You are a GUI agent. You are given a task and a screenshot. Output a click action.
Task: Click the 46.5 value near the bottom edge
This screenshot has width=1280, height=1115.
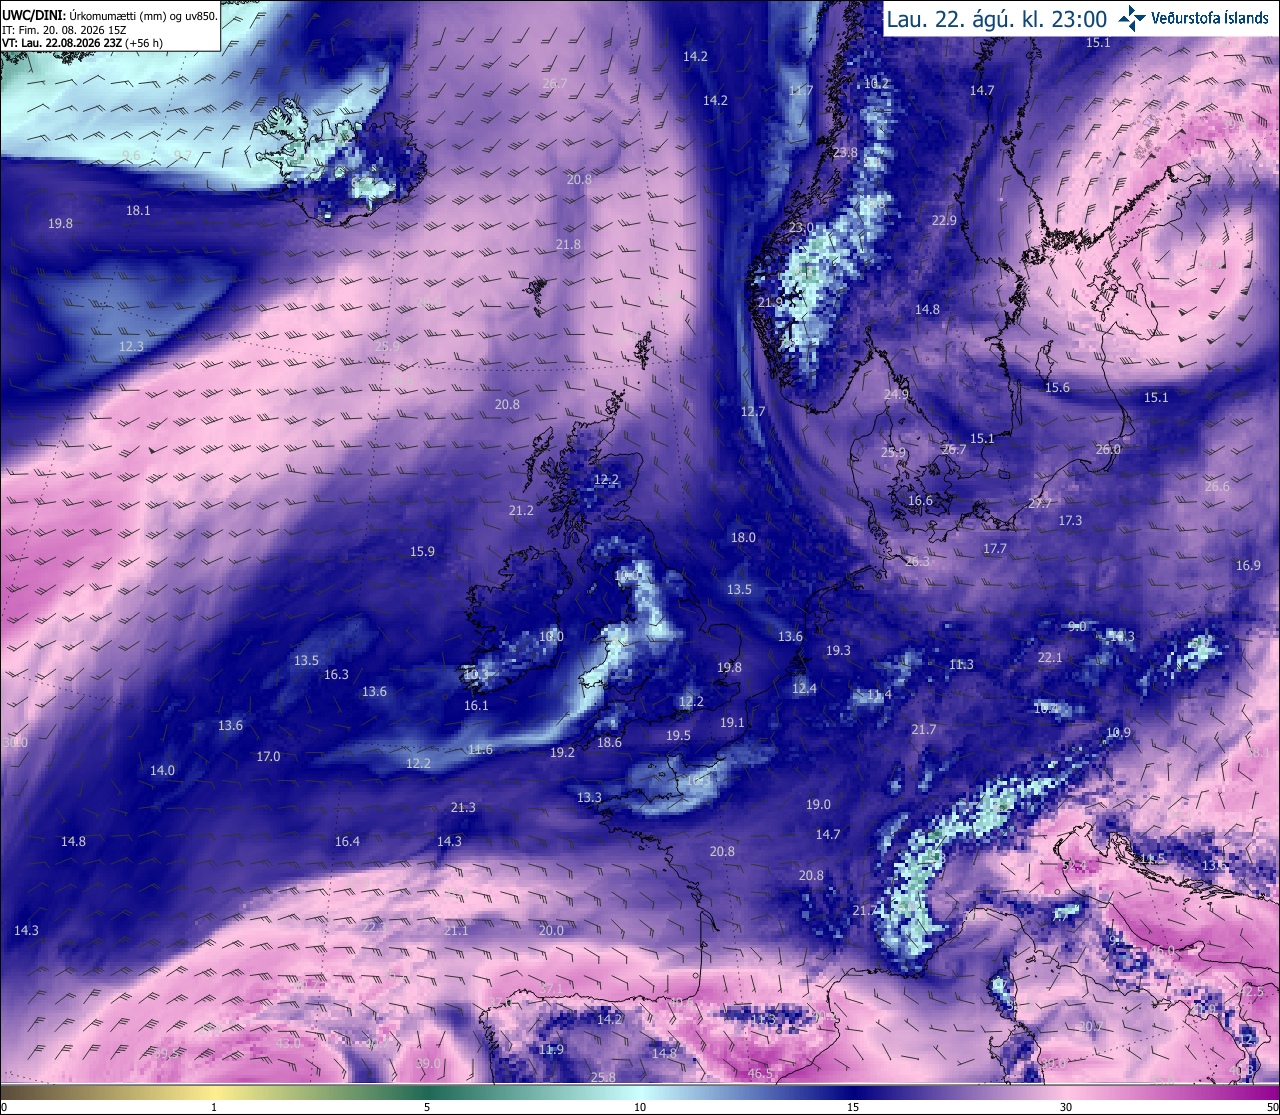click(760, 1074)
